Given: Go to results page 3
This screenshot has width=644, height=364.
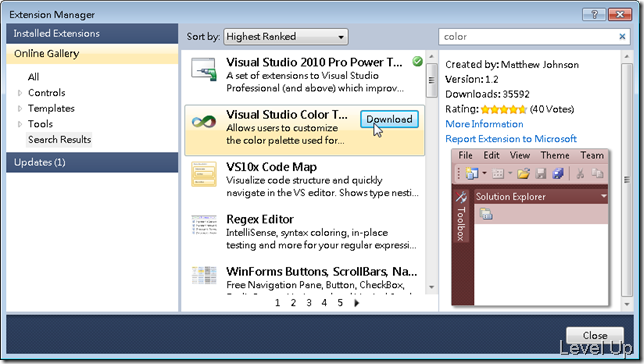Looking at the screenshot, I should 309,303.
